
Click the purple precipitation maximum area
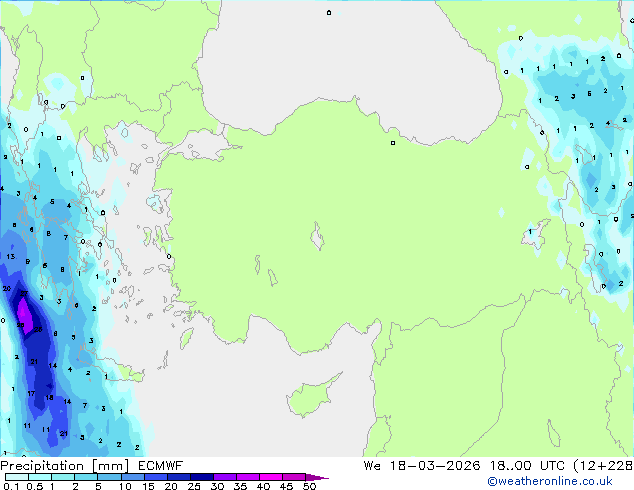pos(25,317)
